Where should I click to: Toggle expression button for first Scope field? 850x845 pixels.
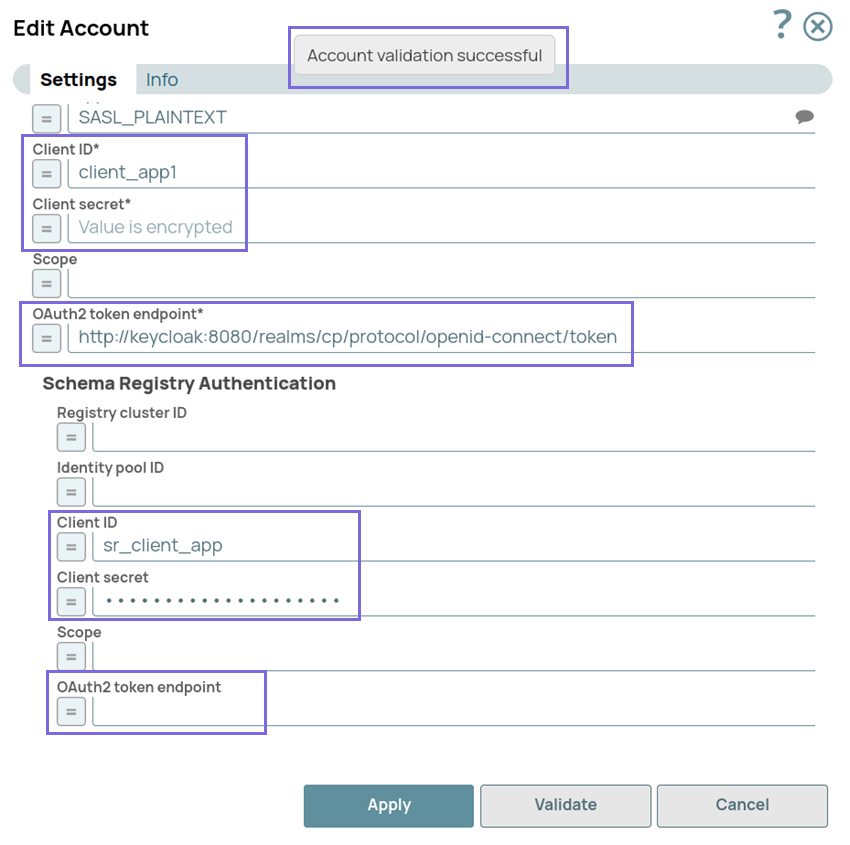point(46,283)
